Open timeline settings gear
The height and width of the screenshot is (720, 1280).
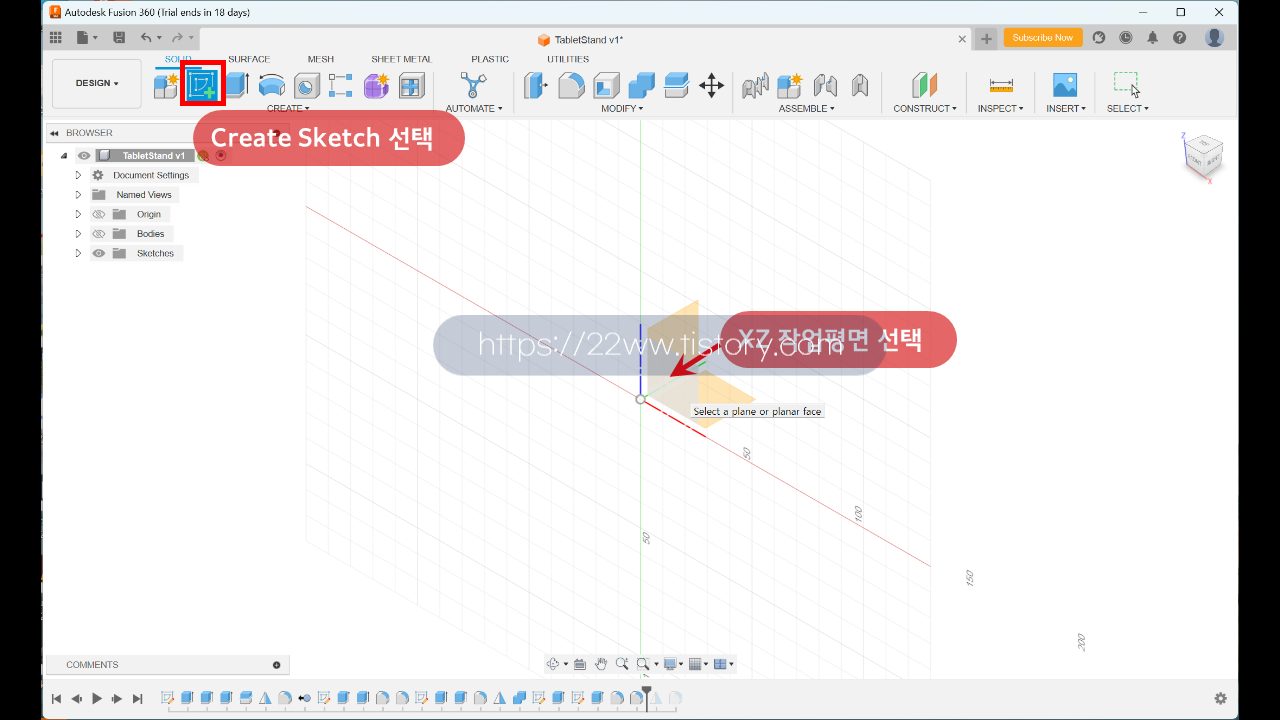click(1220, 699)
